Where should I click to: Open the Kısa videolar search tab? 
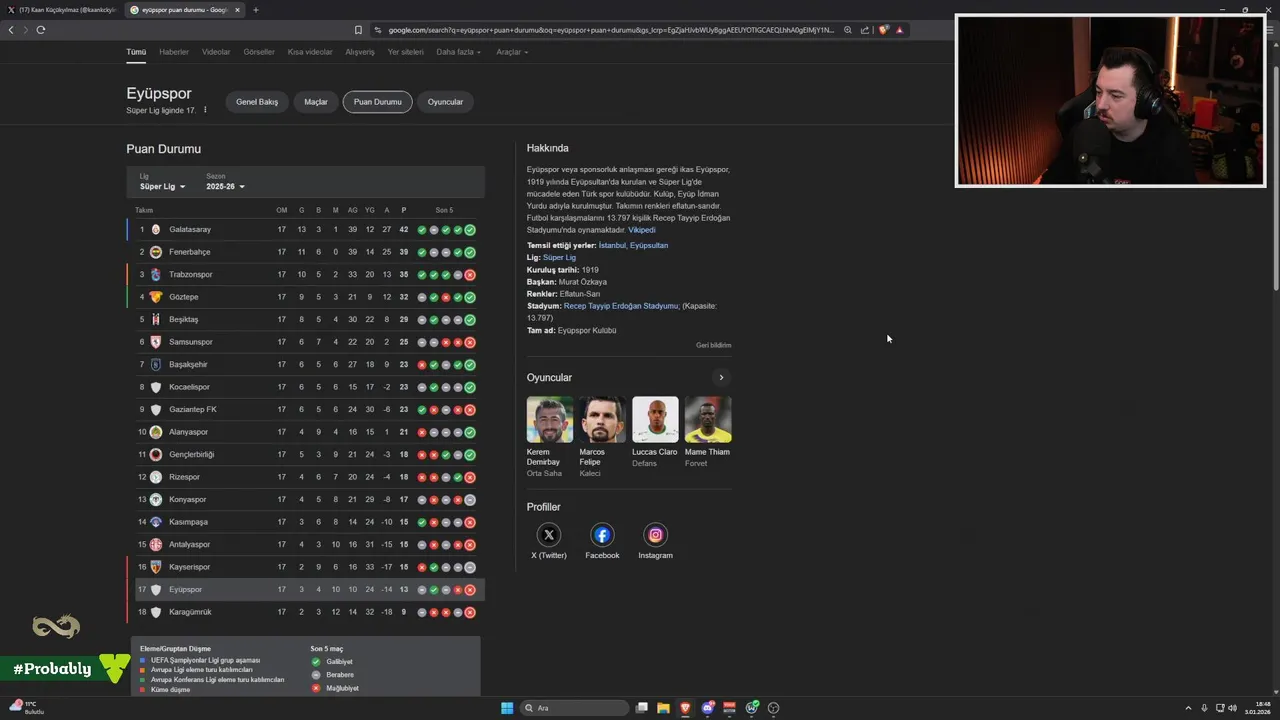point(310,52)
